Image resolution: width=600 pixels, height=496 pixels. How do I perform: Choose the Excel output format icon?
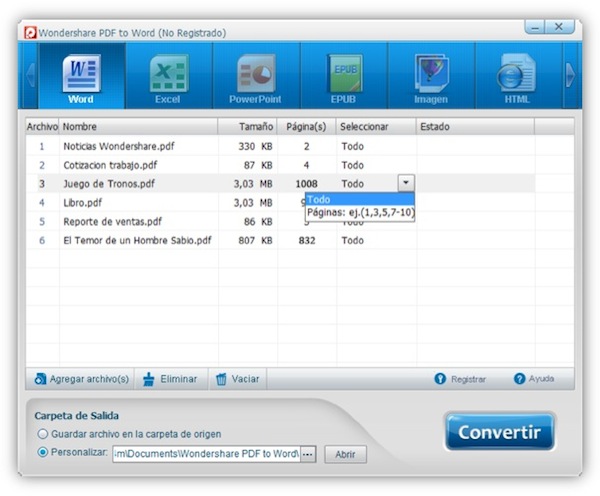click(x=168, y=76)
